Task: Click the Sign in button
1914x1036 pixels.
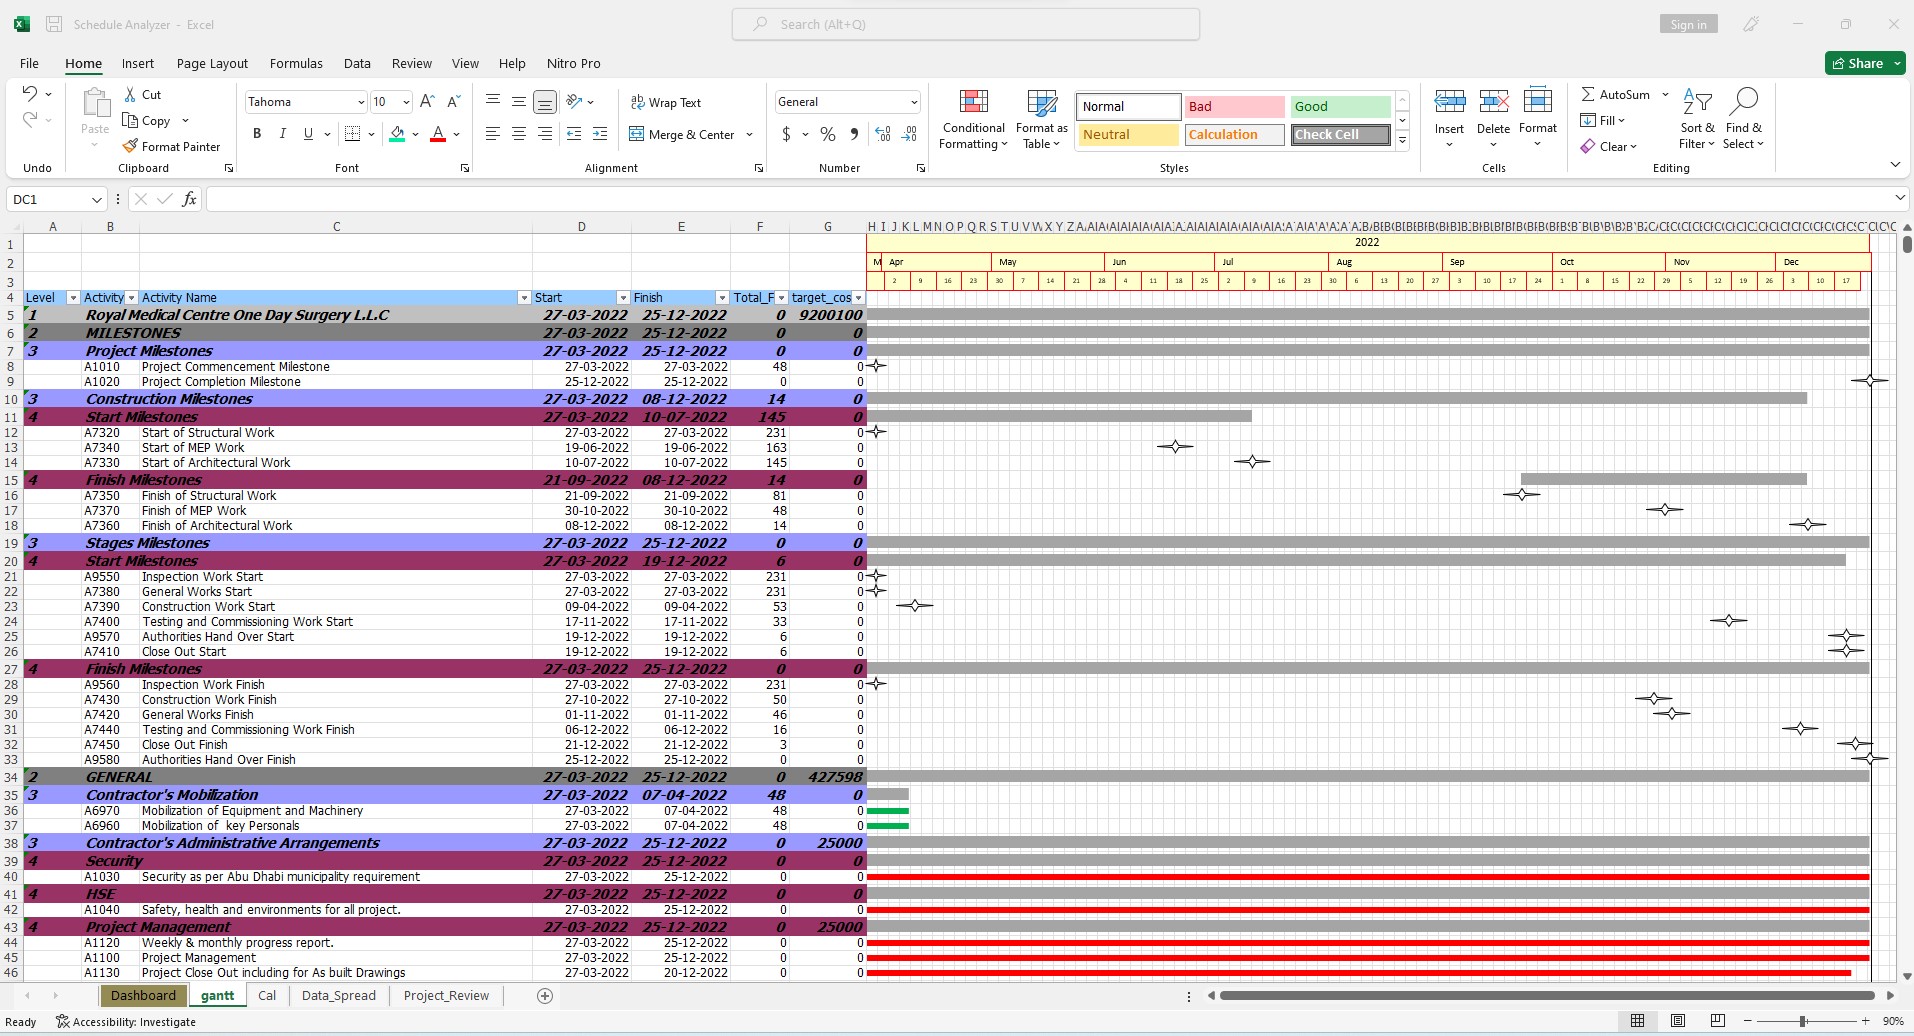Action: tap(1688, 25)
